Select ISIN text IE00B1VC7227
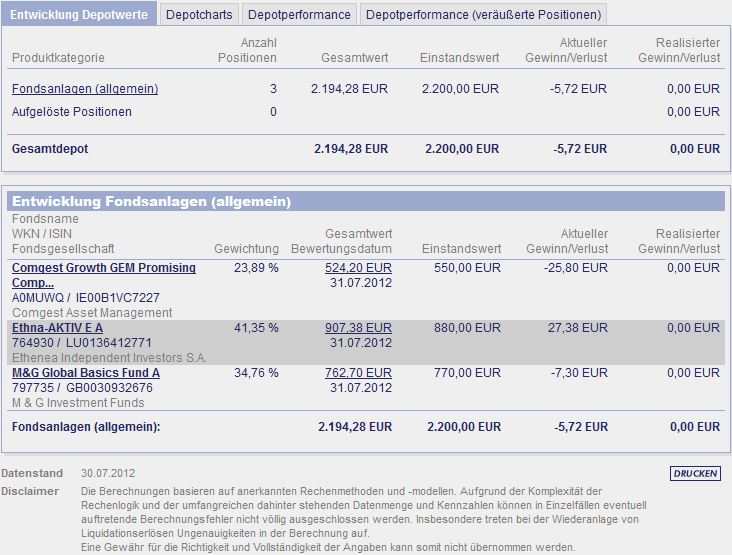732x555 pixels. (118, 297)
